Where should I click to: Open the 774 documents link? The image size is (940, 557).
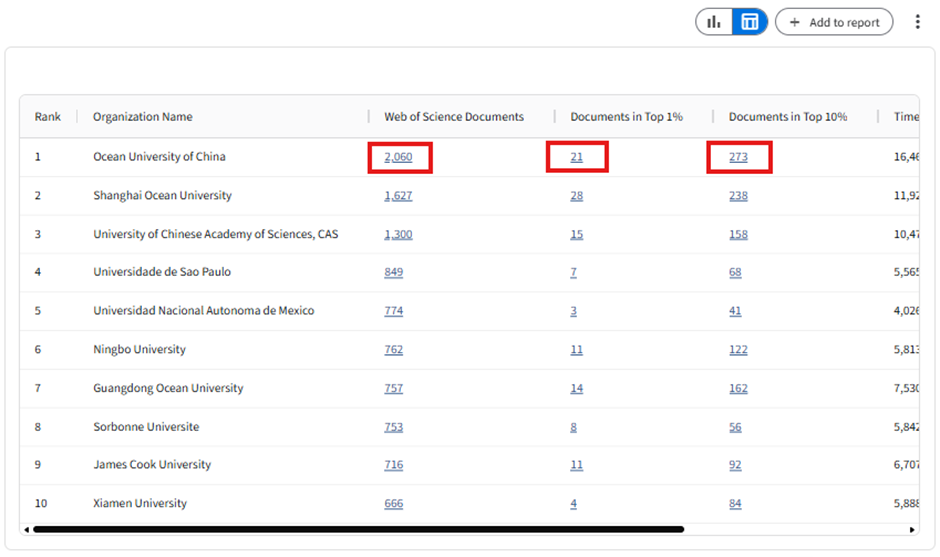click(393, 311)
